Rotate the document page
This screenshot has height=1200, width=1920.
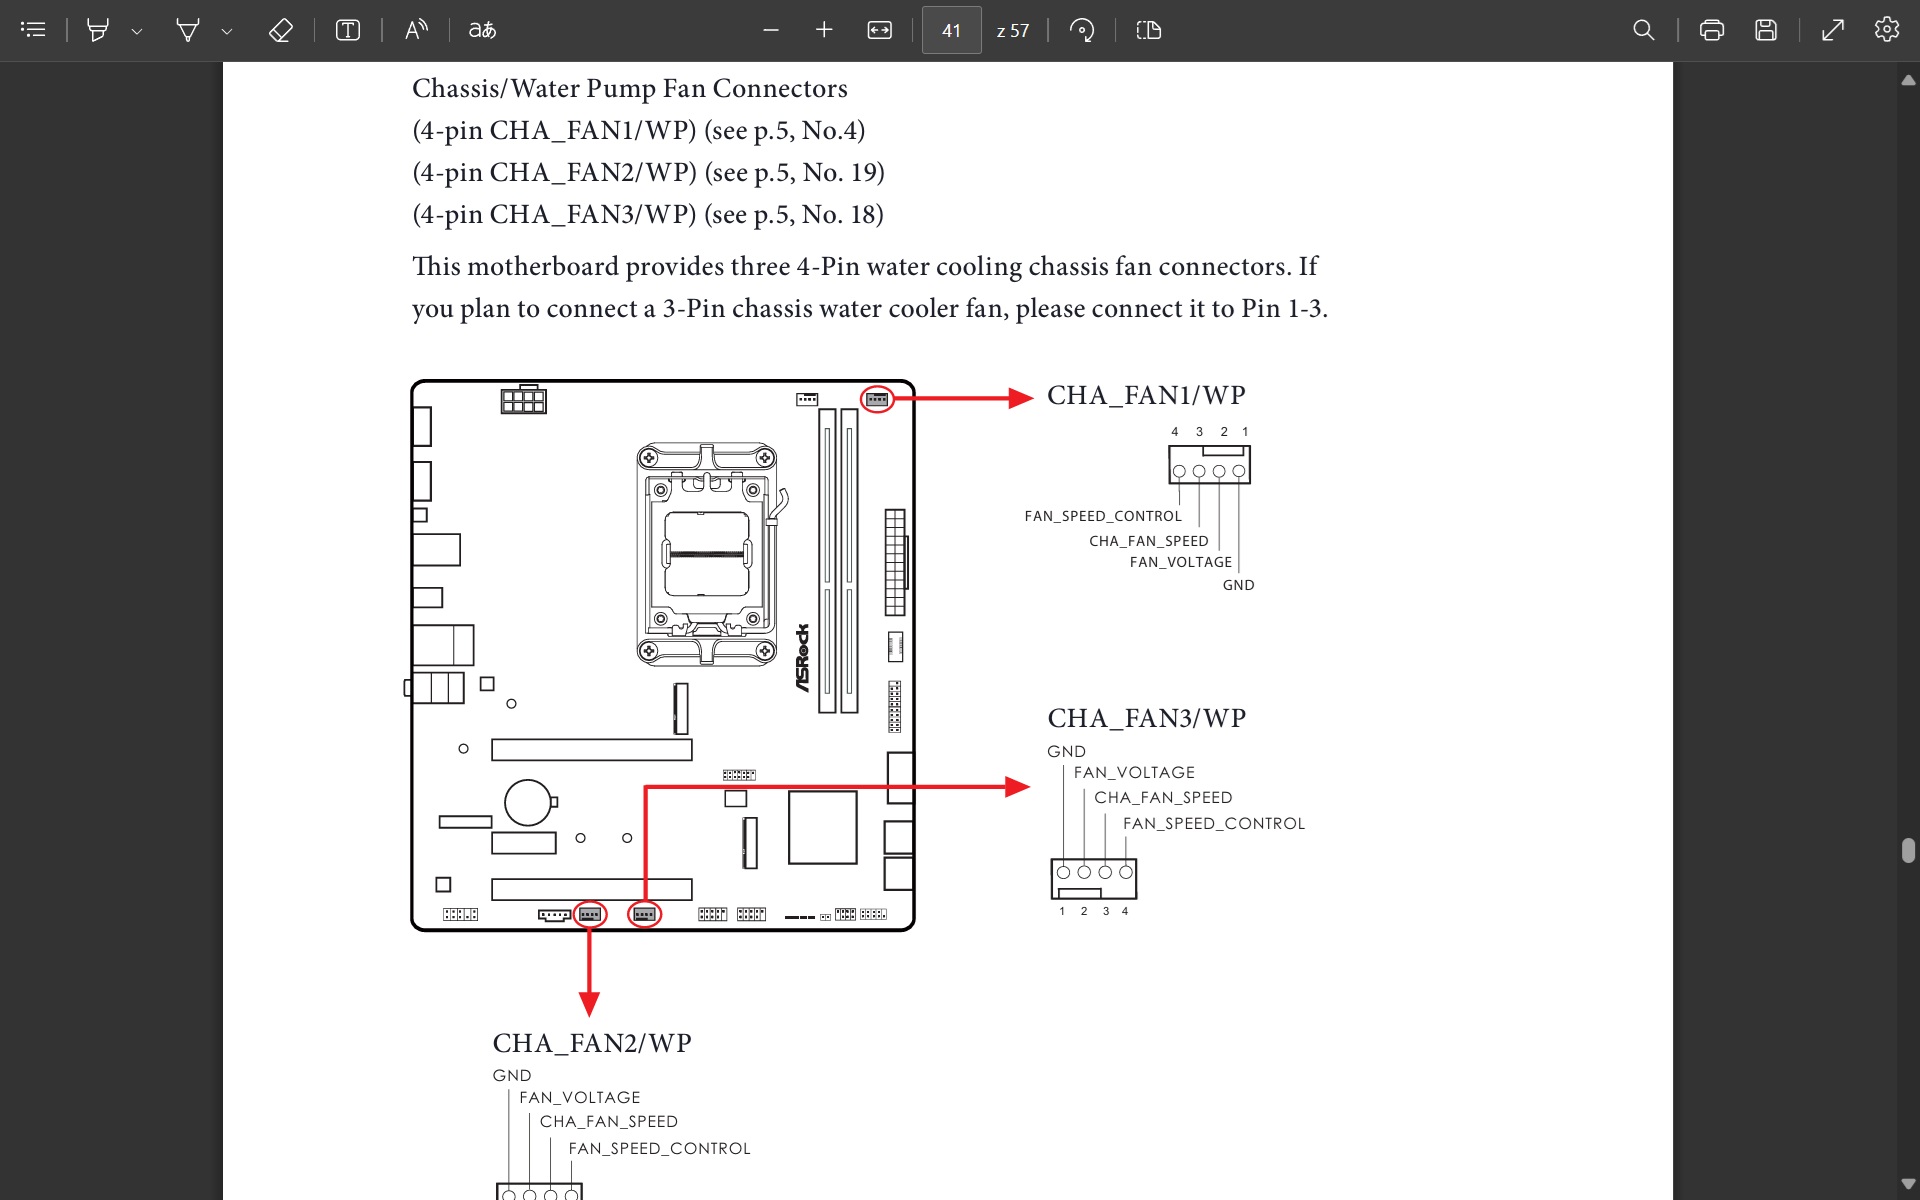pyautogui.click(x=1081, y=30)
